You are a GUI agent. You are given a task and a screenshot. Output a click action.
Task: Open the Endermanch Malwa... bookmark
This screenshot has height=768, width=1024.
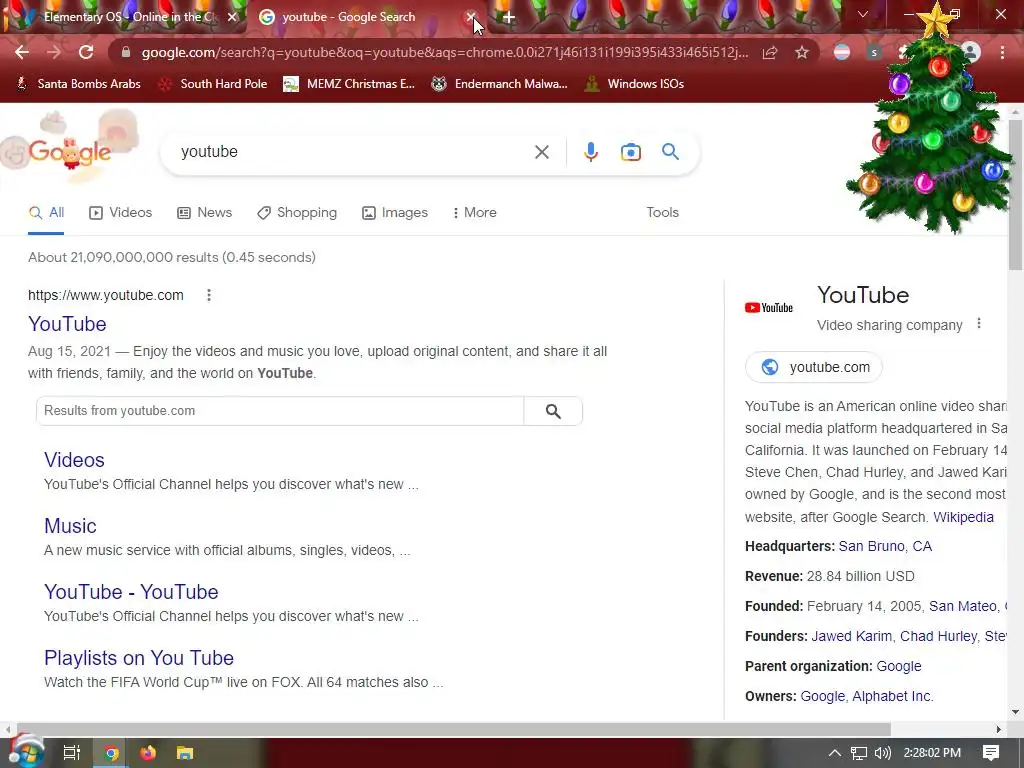[500, 84]
